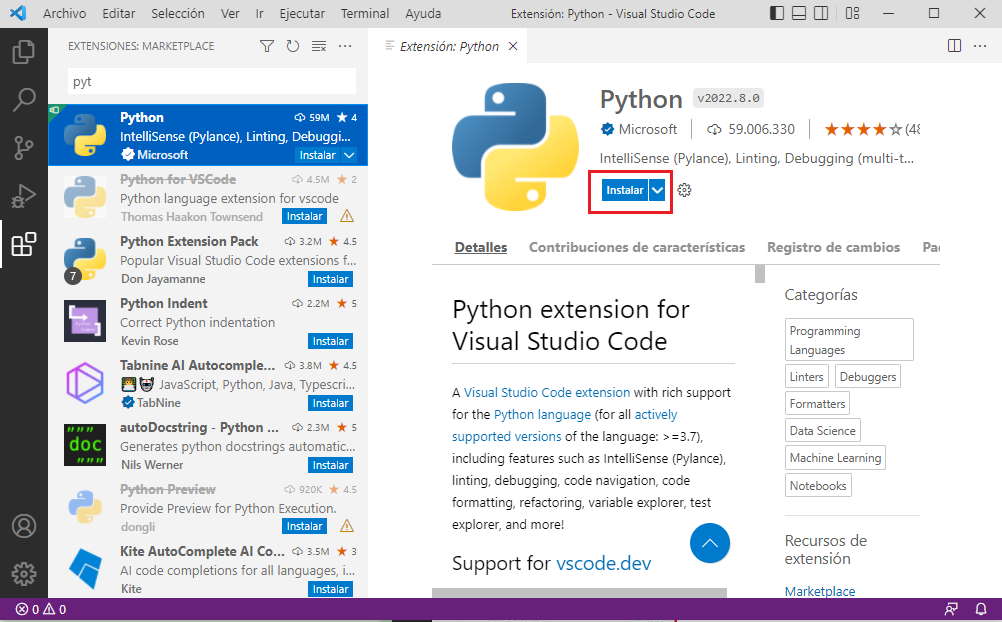Image resolution: width=1002 pixels, height=622 pixels.
Task: Open the Search view in the activity bar
Action: tap(24, 100)
